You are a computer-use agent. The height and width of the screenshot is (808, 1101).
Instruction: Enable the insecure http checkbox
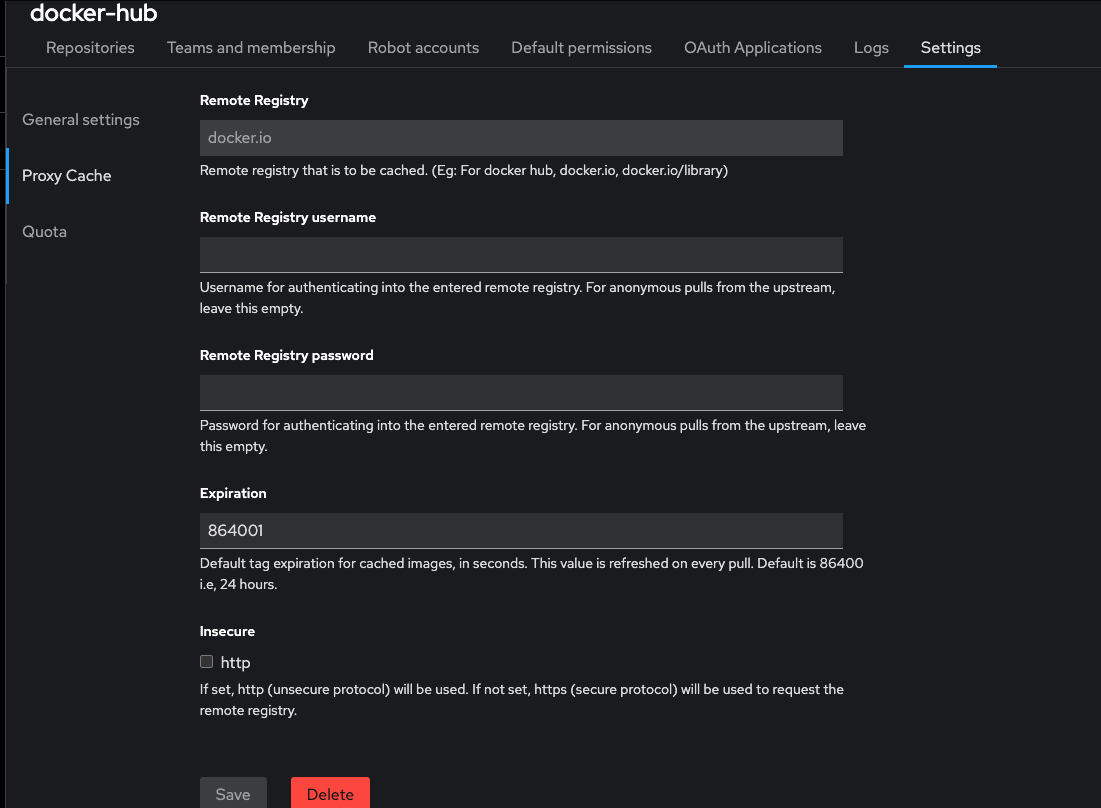click(x=207, y=662)
